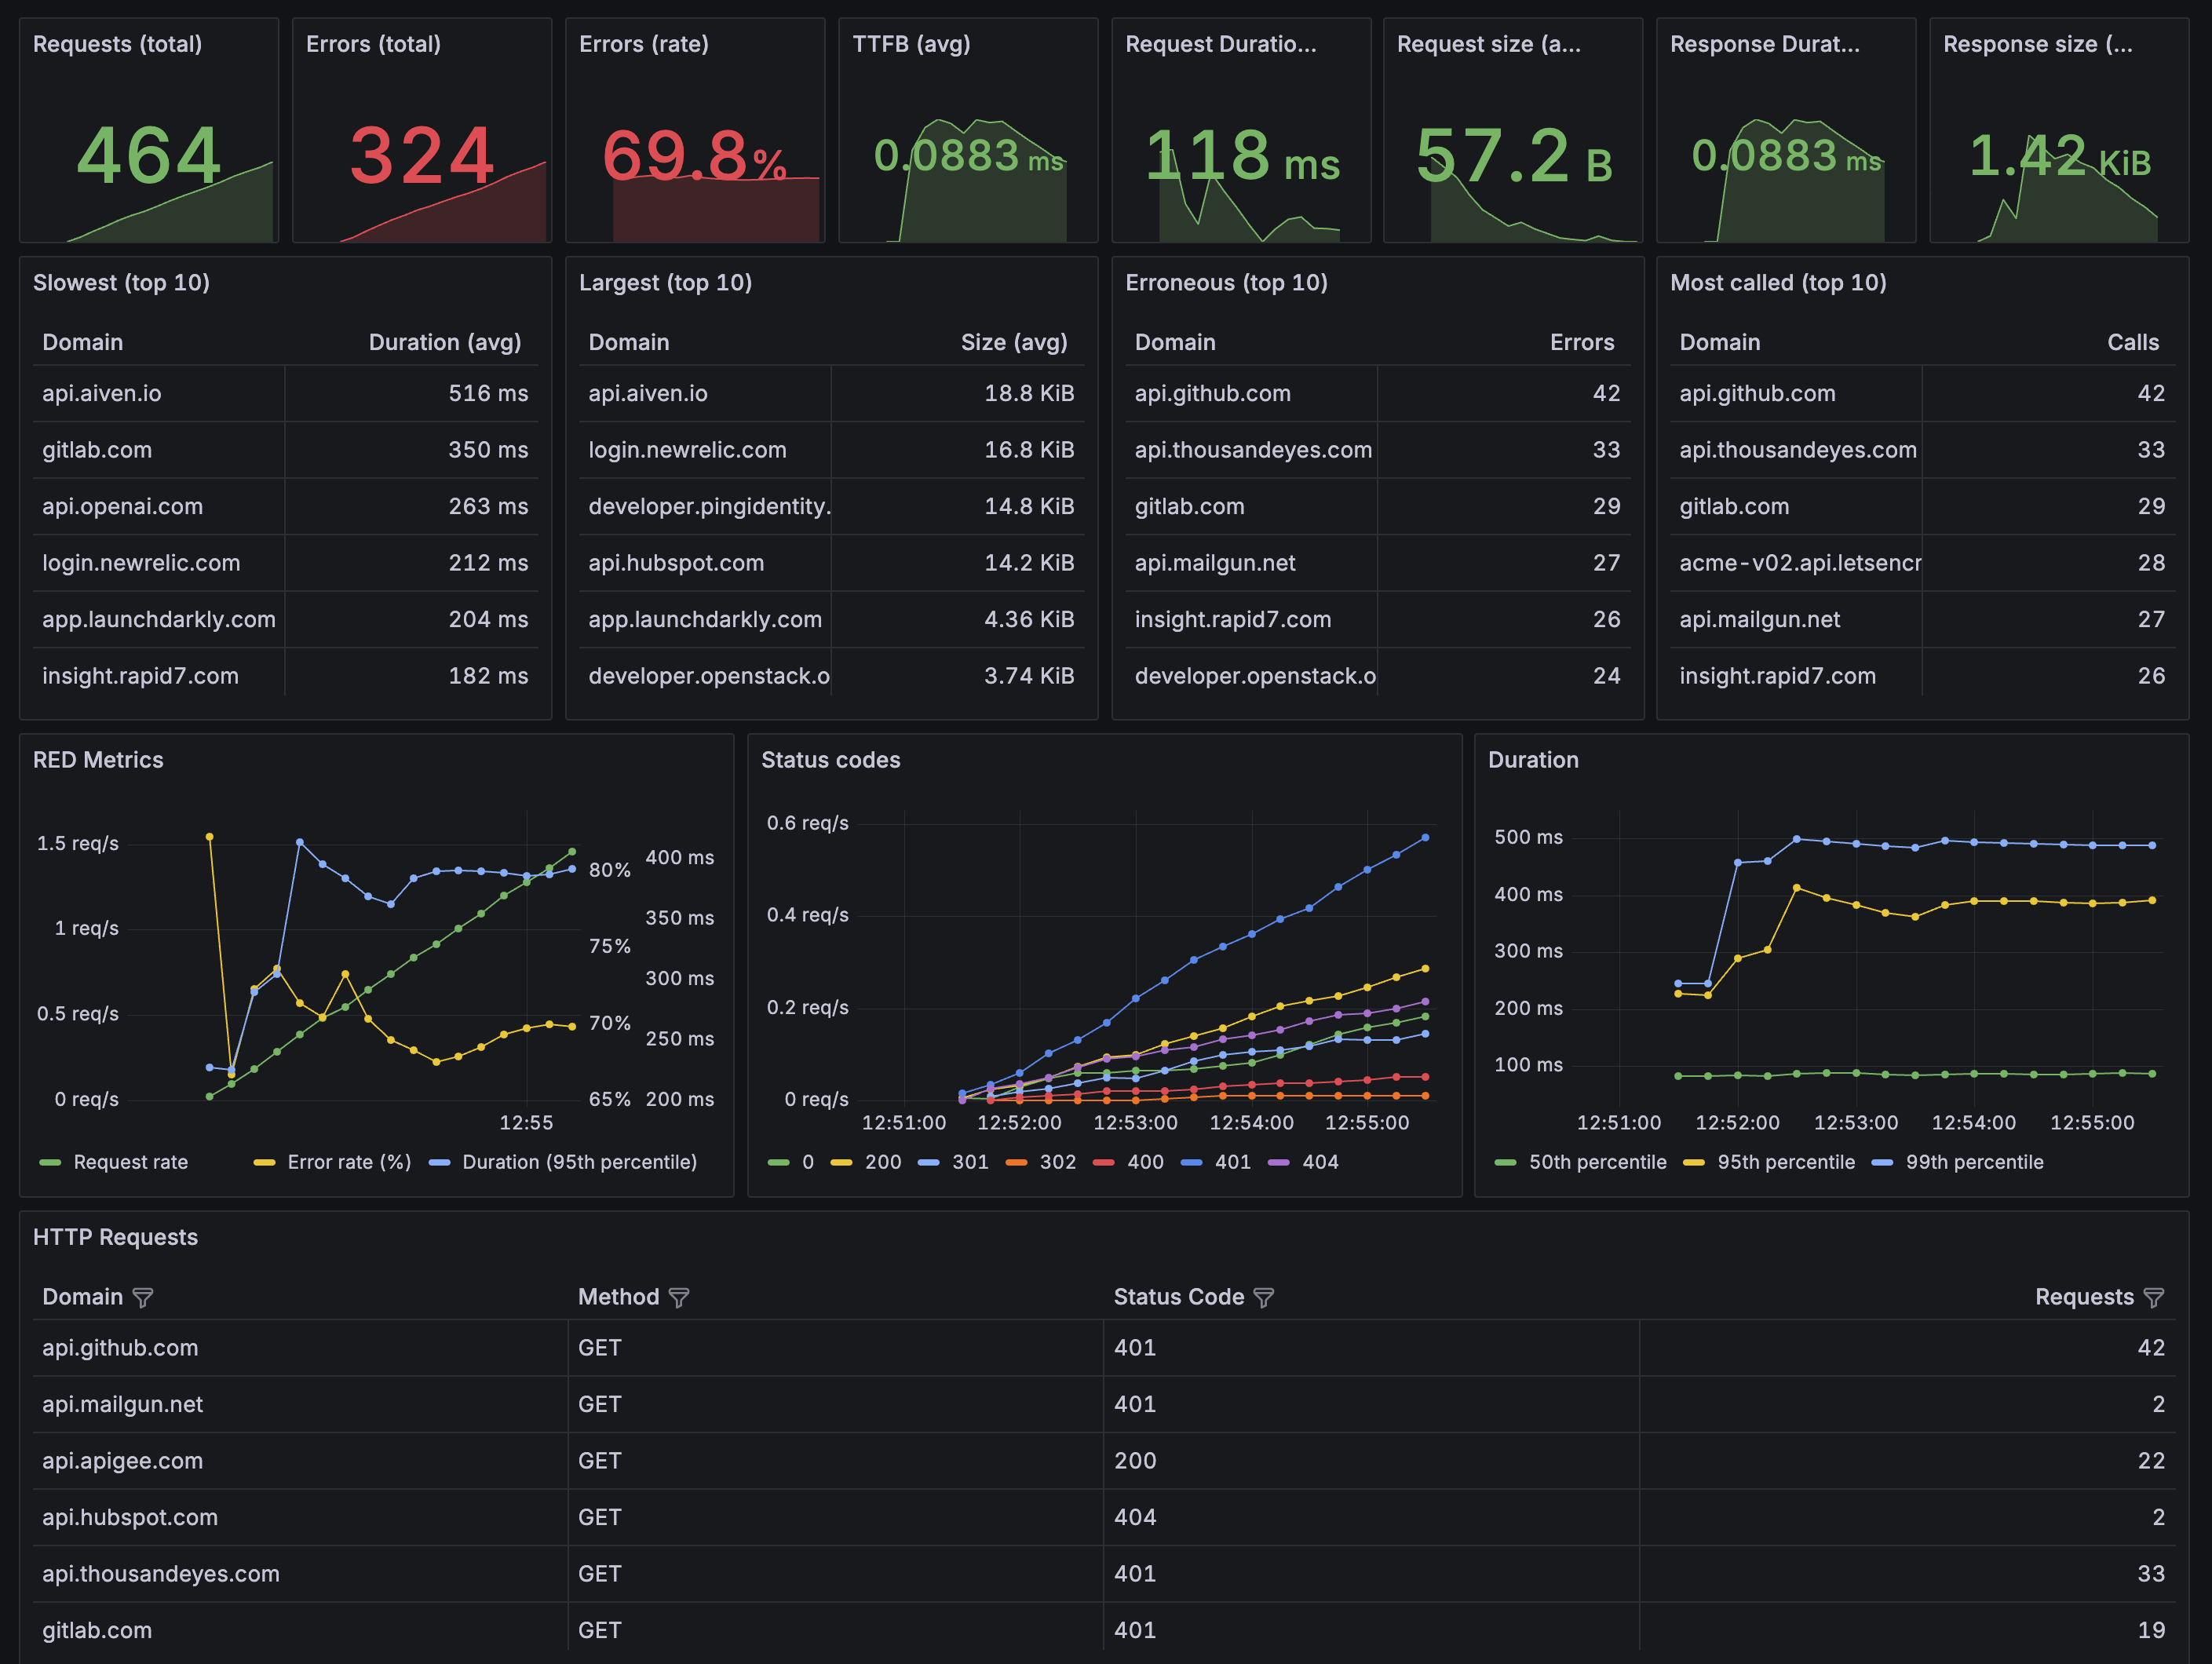Open the Method column filter
The height and width of the screenshot is (1664, 2212).
[x=679, y=1297]
